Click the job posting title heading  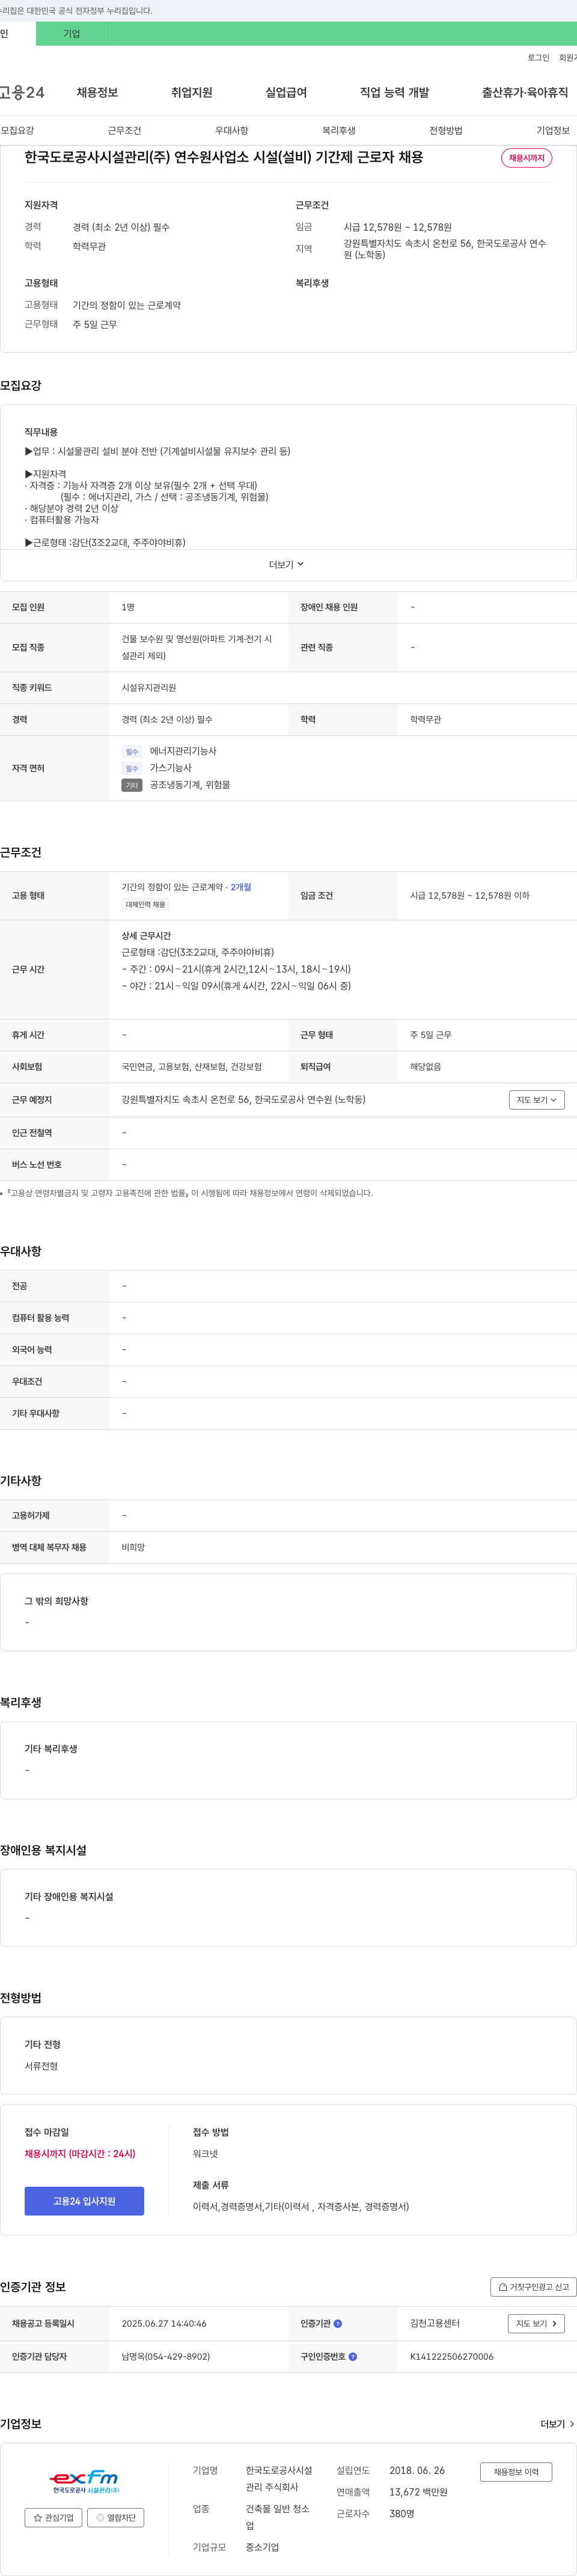pyautogui.click(x=224, y=157)
